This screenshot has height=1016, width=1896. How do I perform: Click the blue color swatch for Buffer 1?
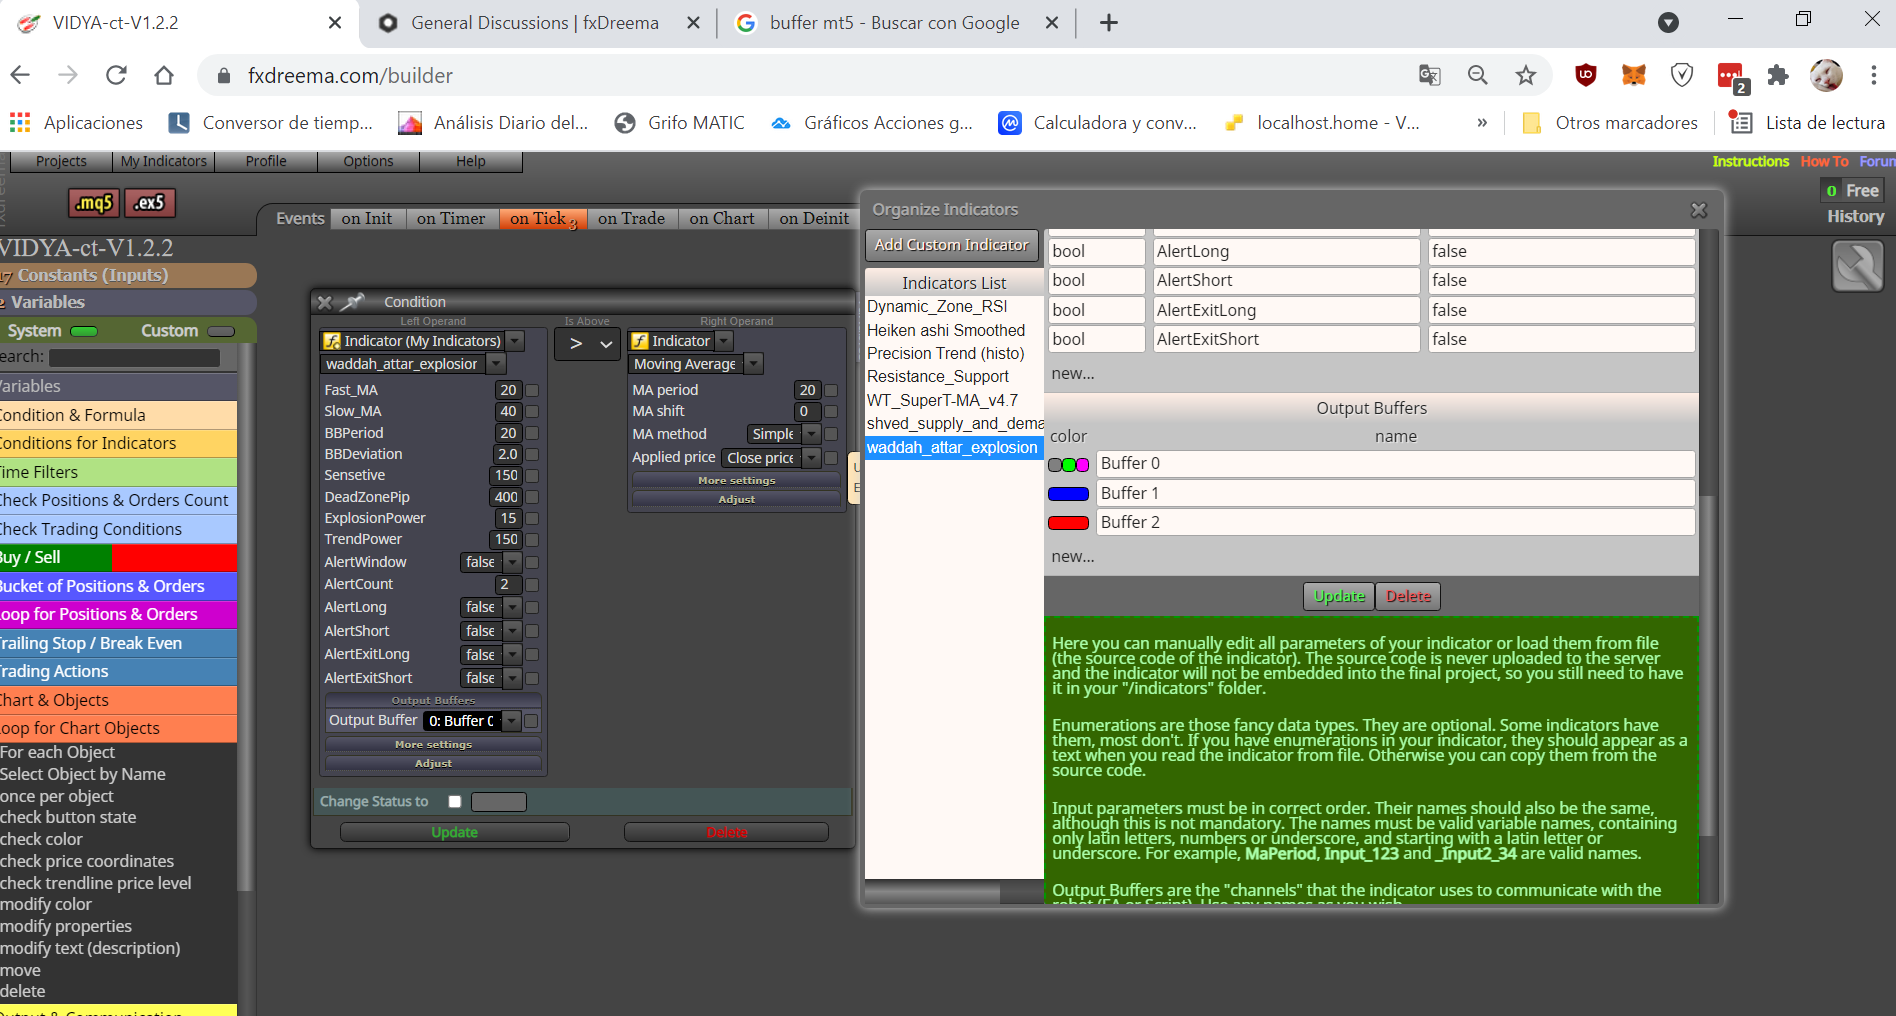coord(1068,494)
